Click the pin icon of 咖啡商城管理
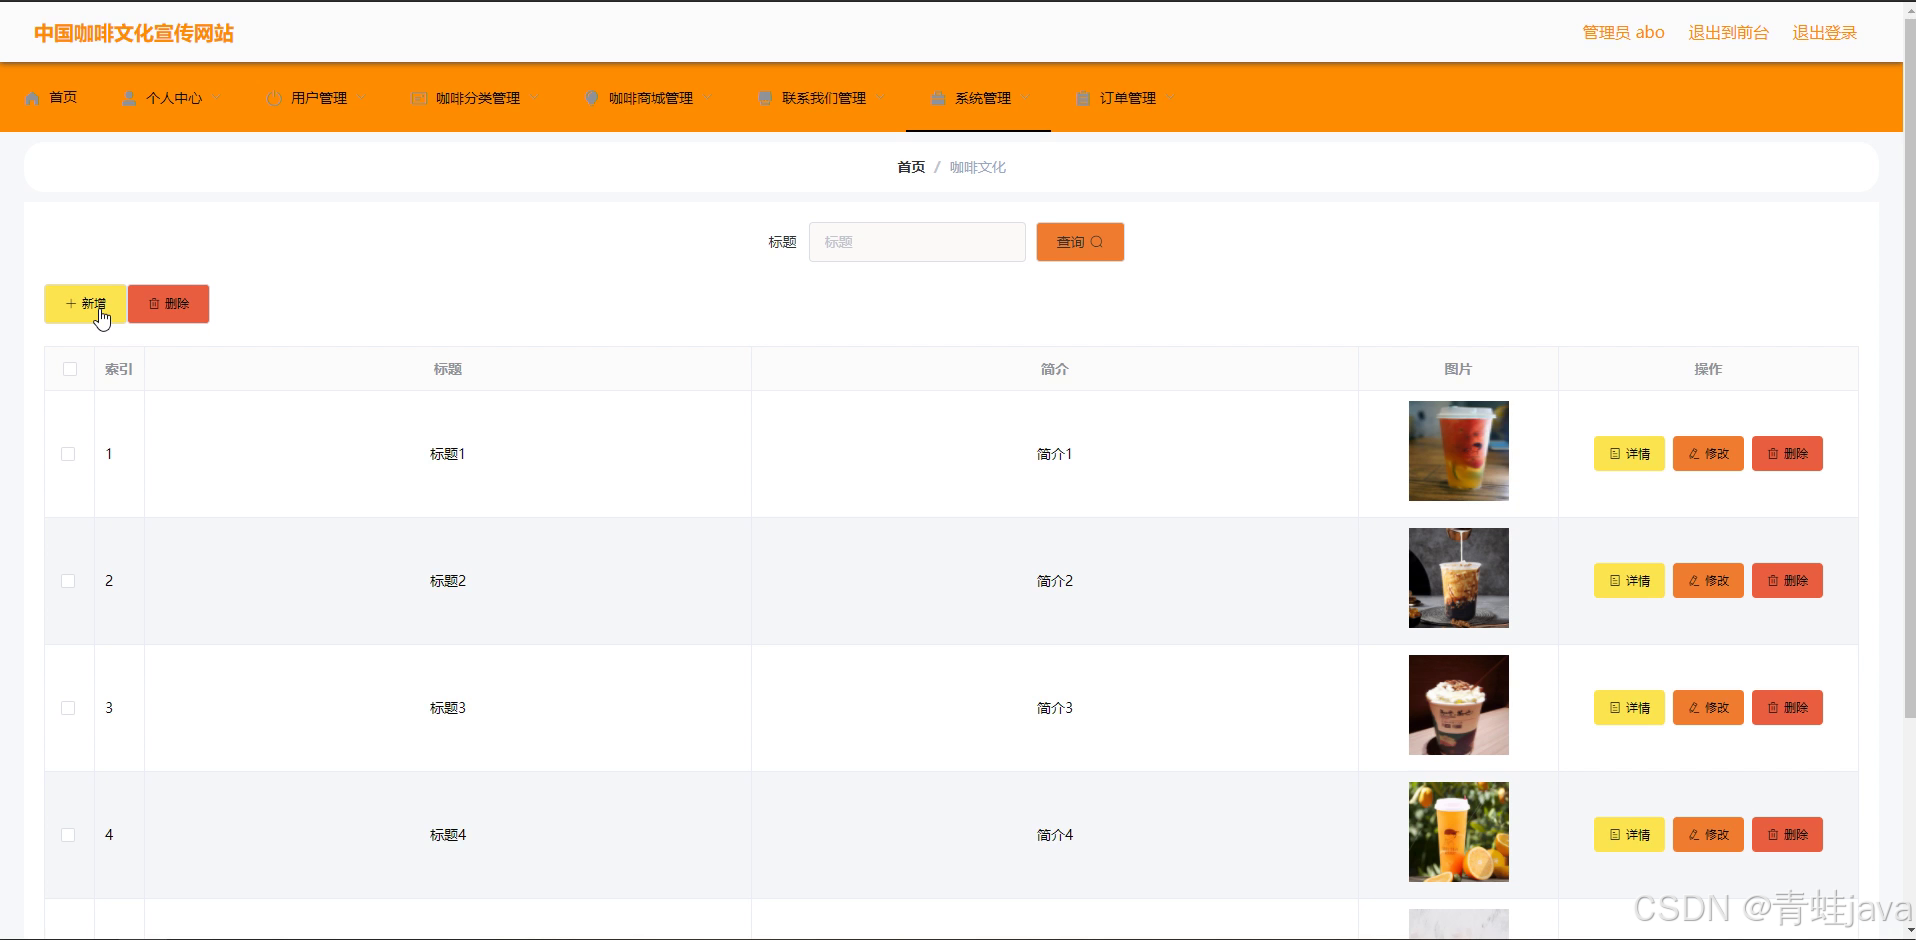1916x940 pixels. click(592, 98)
